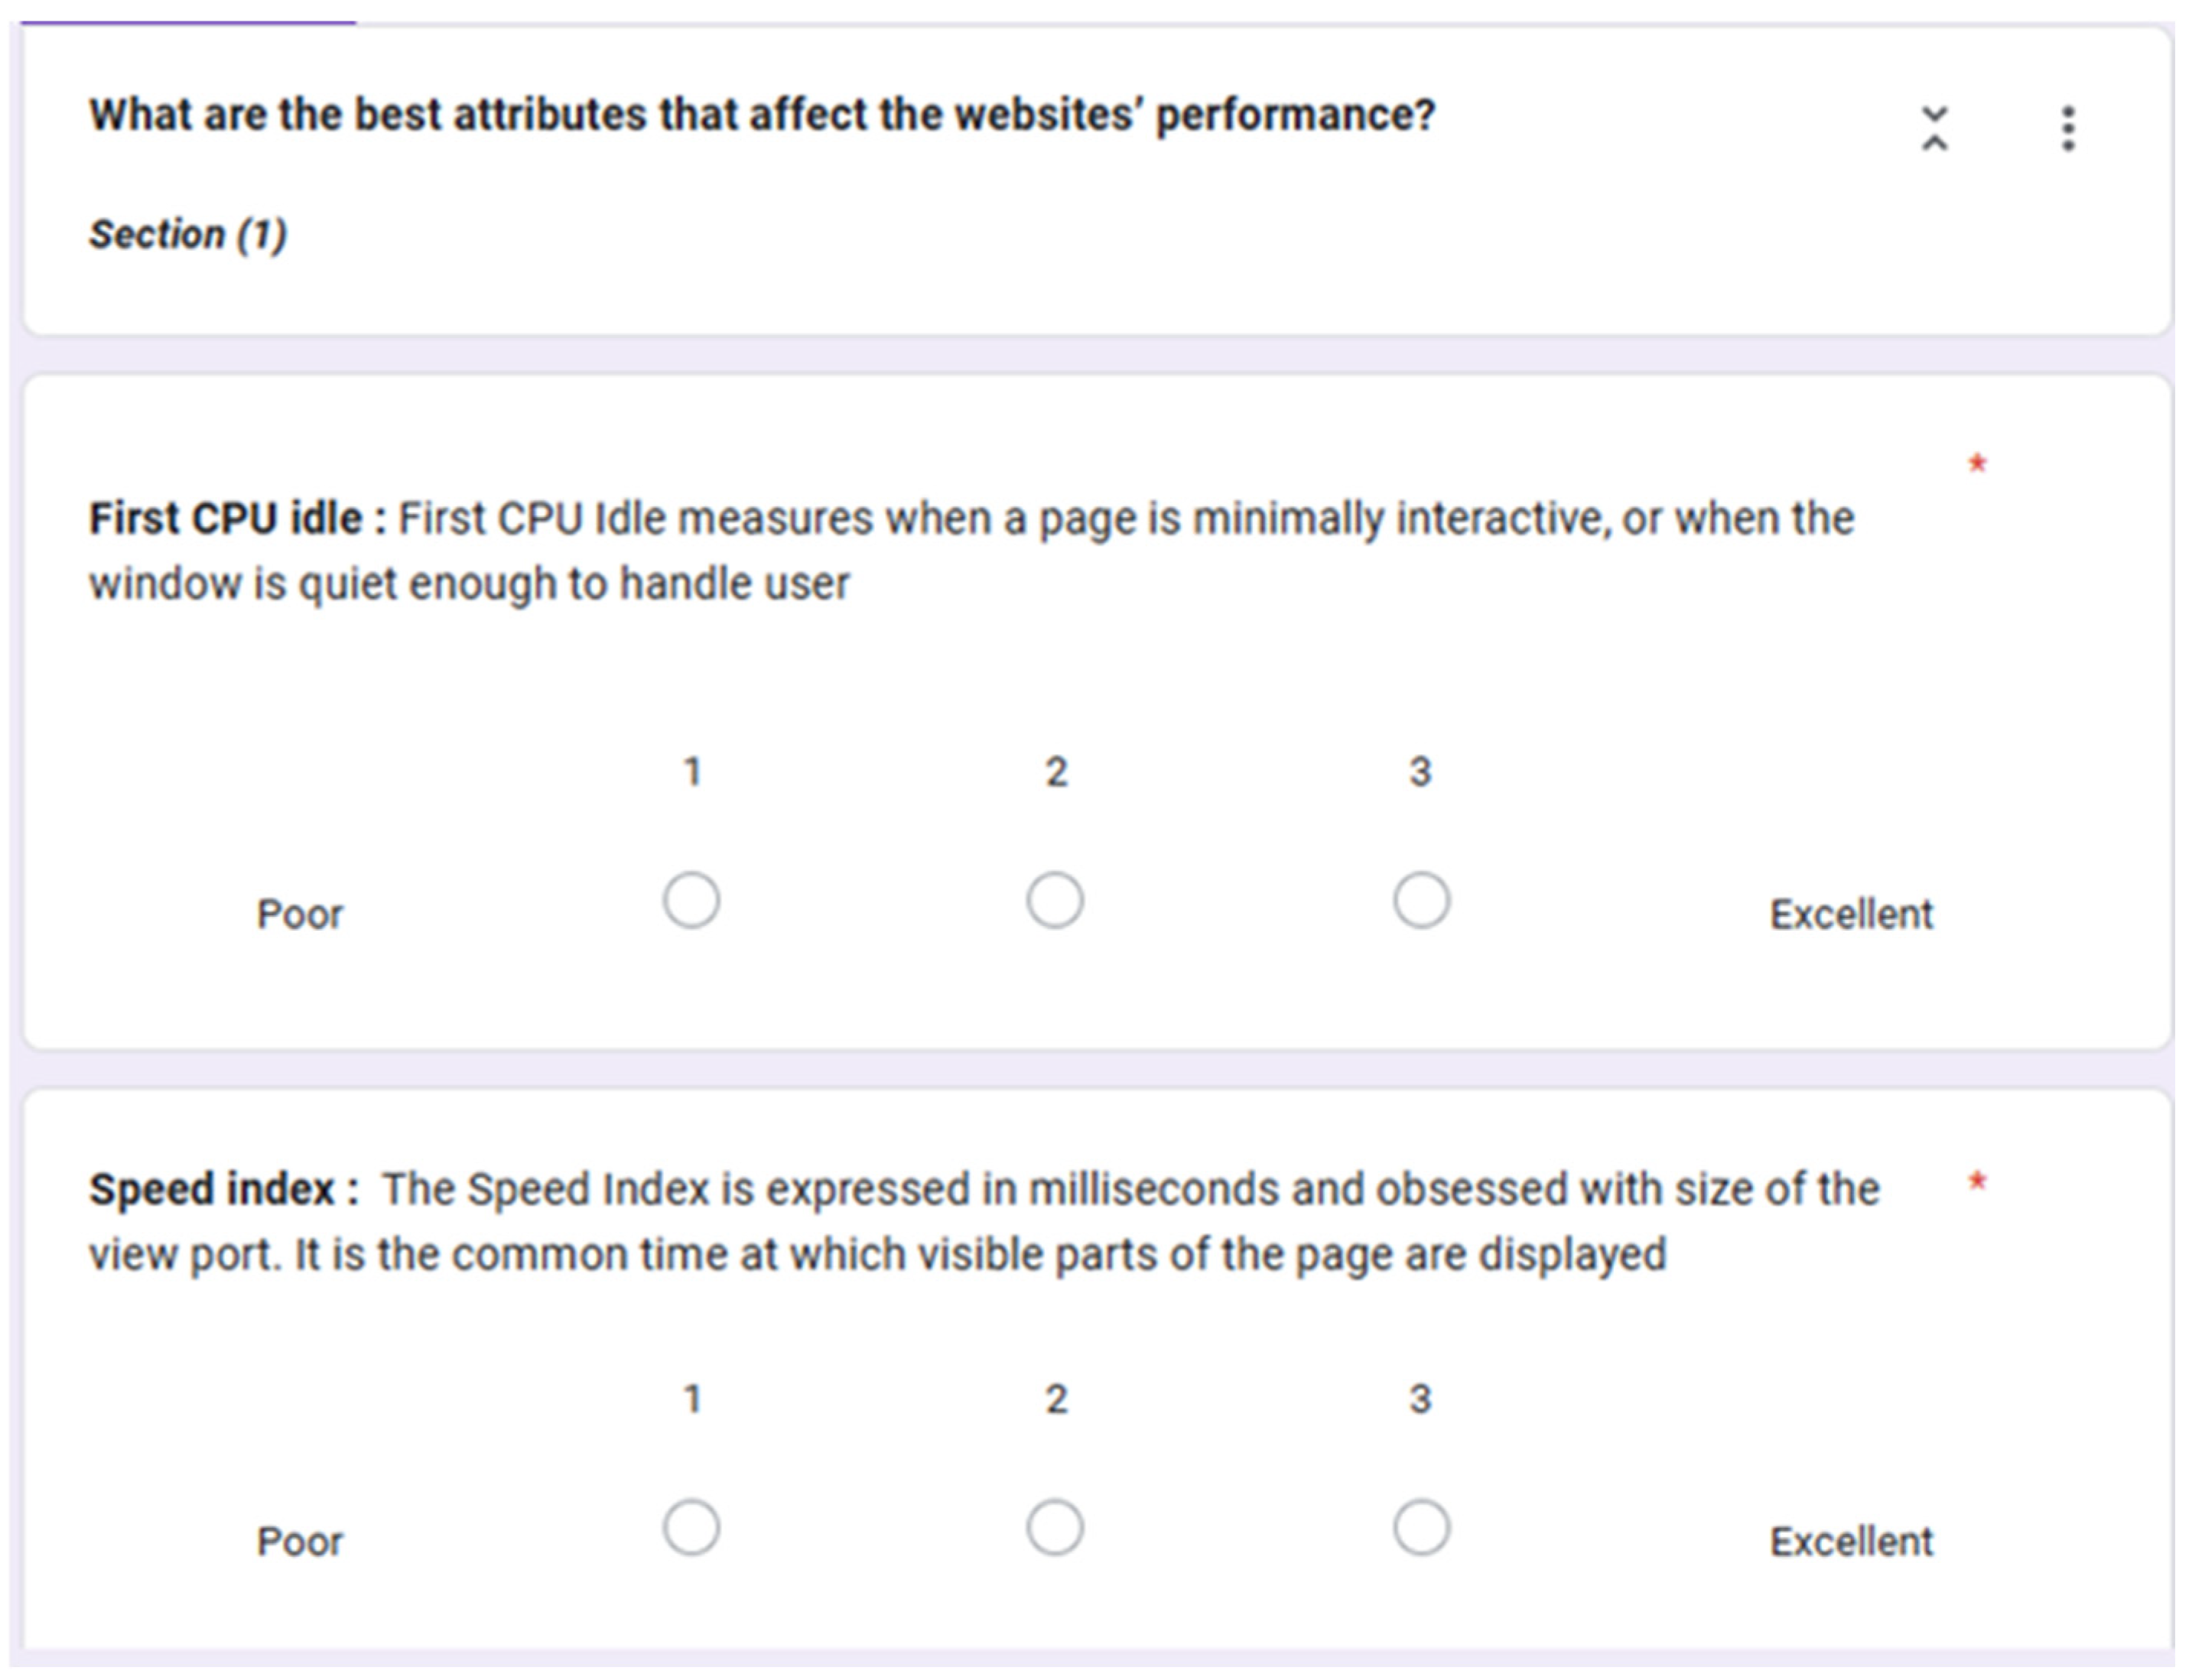Viewport: 2189px width, 1680px height.
Task: Click the "Section (1)" description text
Action: click(188, 234)
